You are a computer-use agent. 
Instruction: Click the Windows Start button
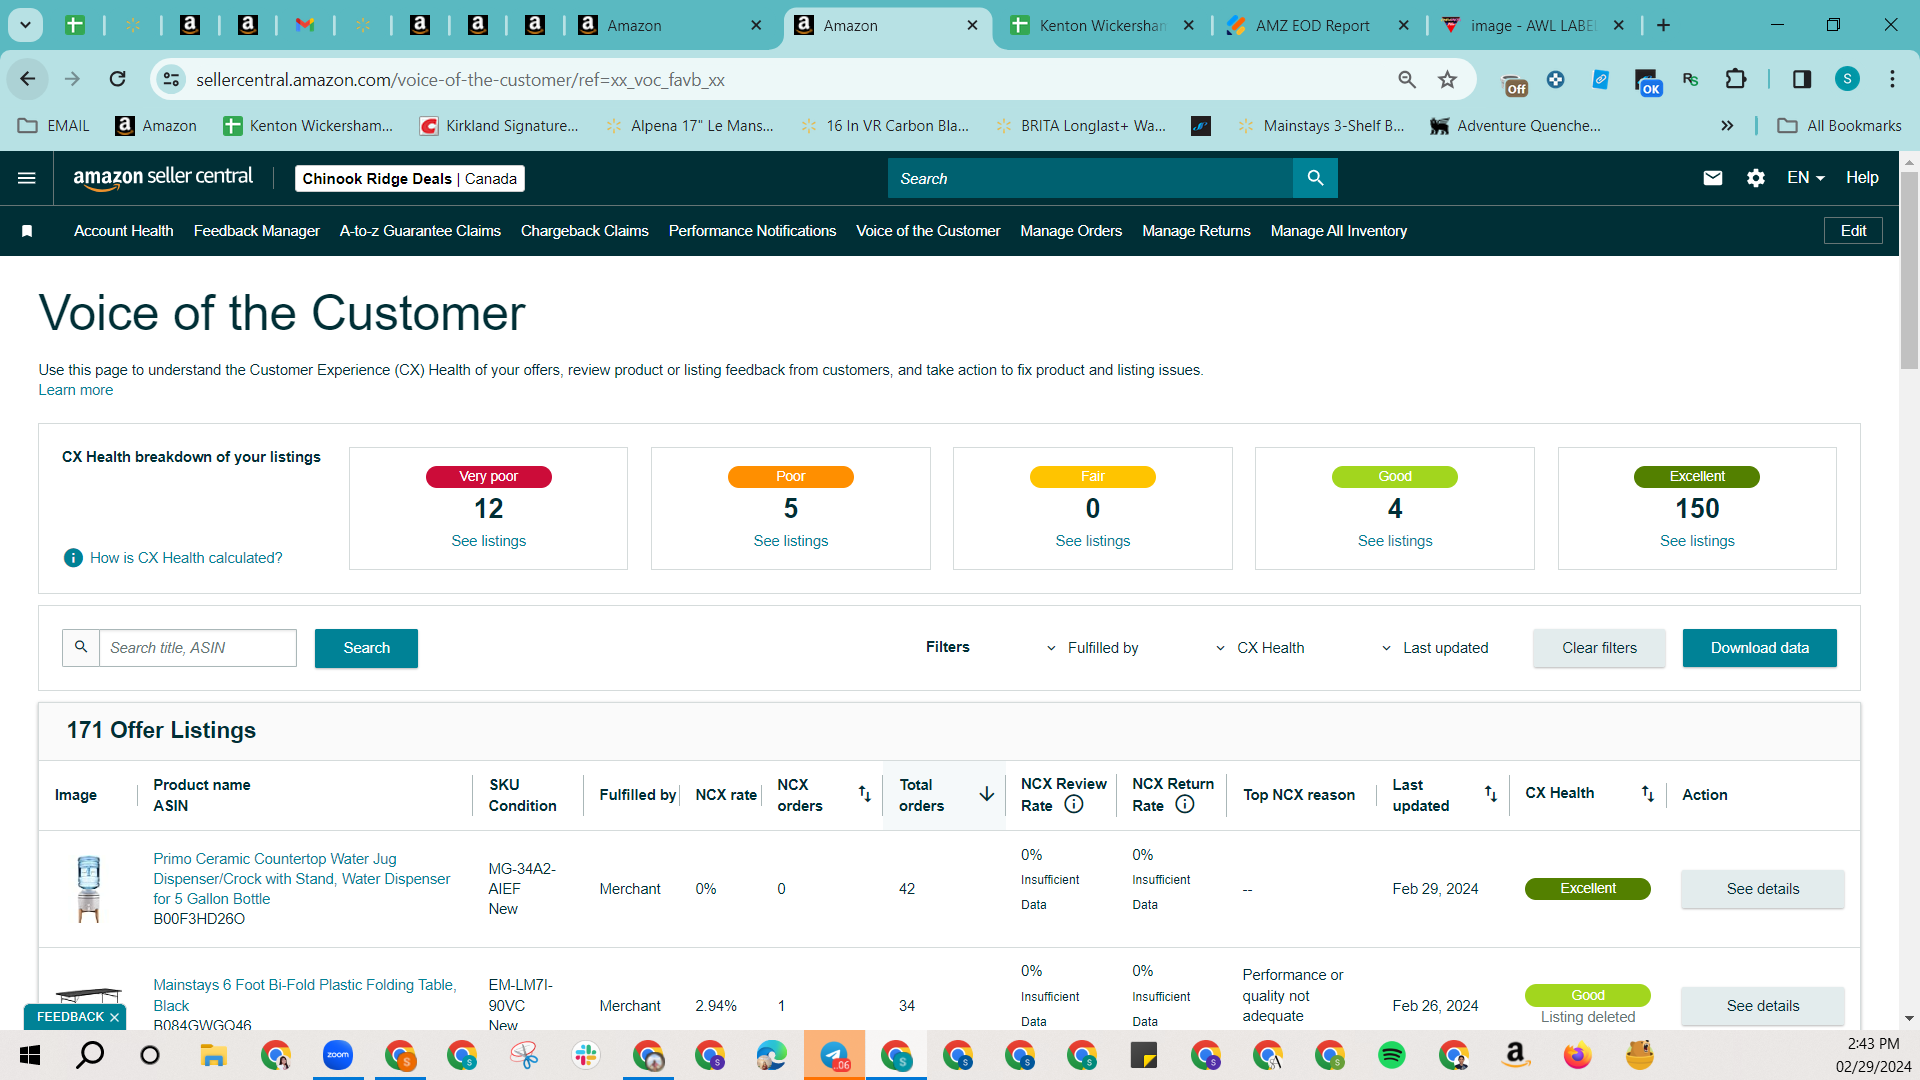pyautogui.click(x=30, y=1055)
